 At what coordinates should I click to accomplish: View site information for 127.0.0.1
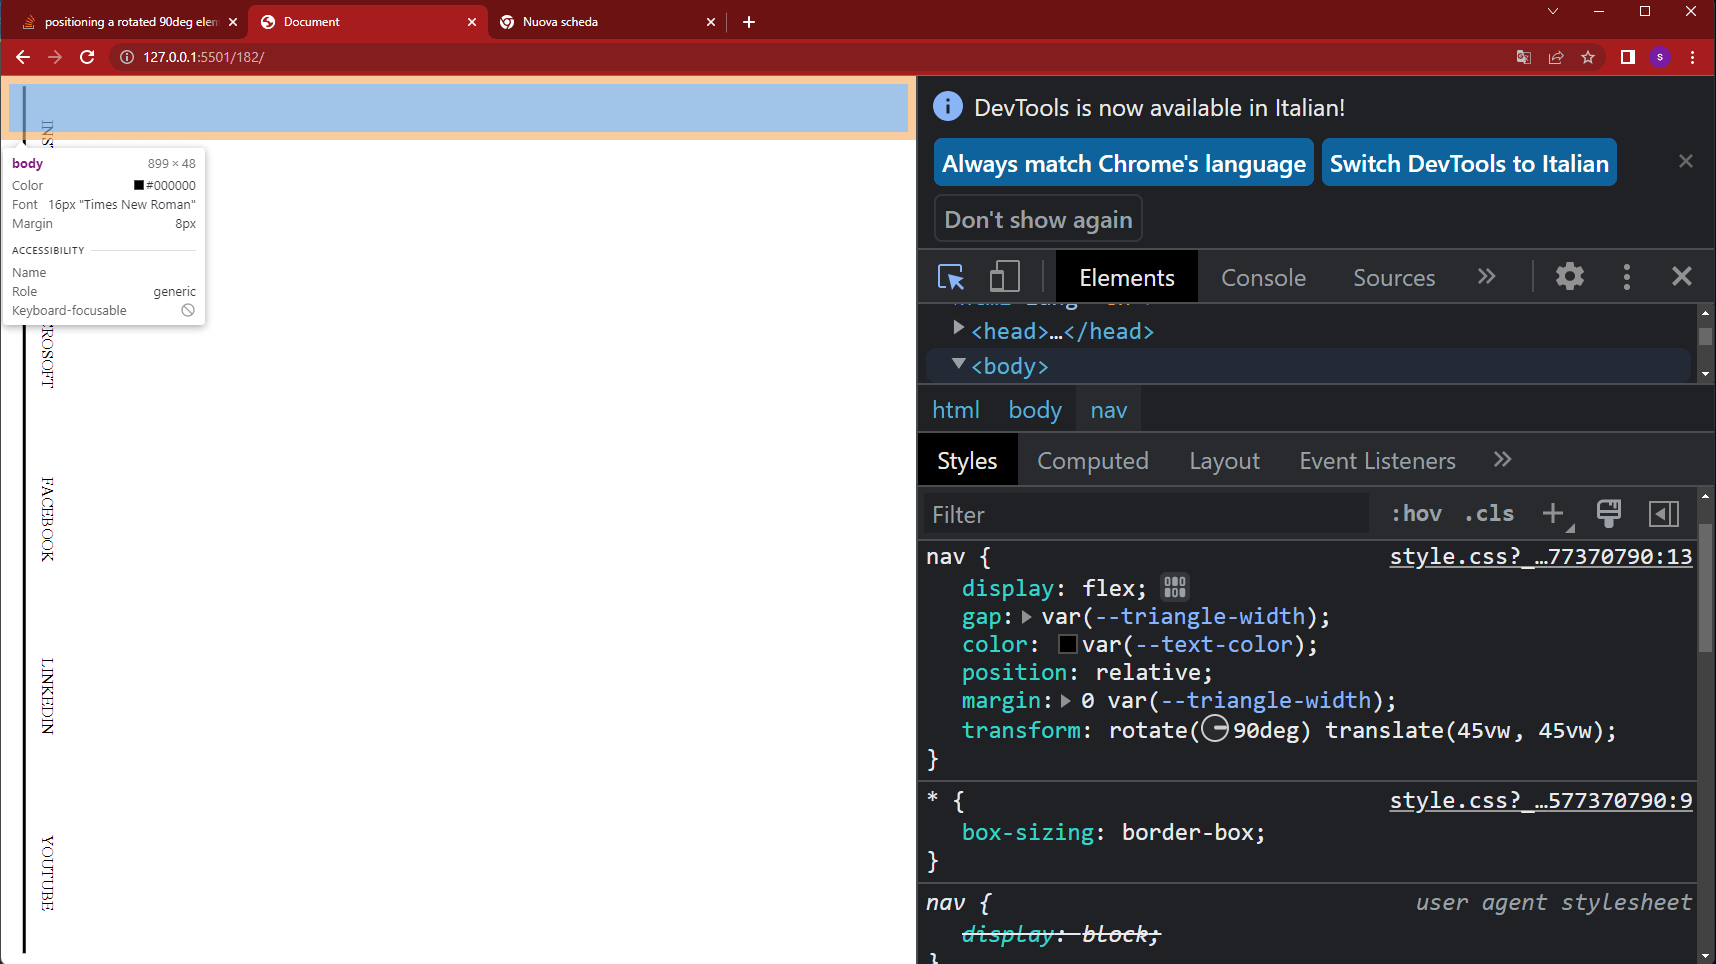[127, 57]
